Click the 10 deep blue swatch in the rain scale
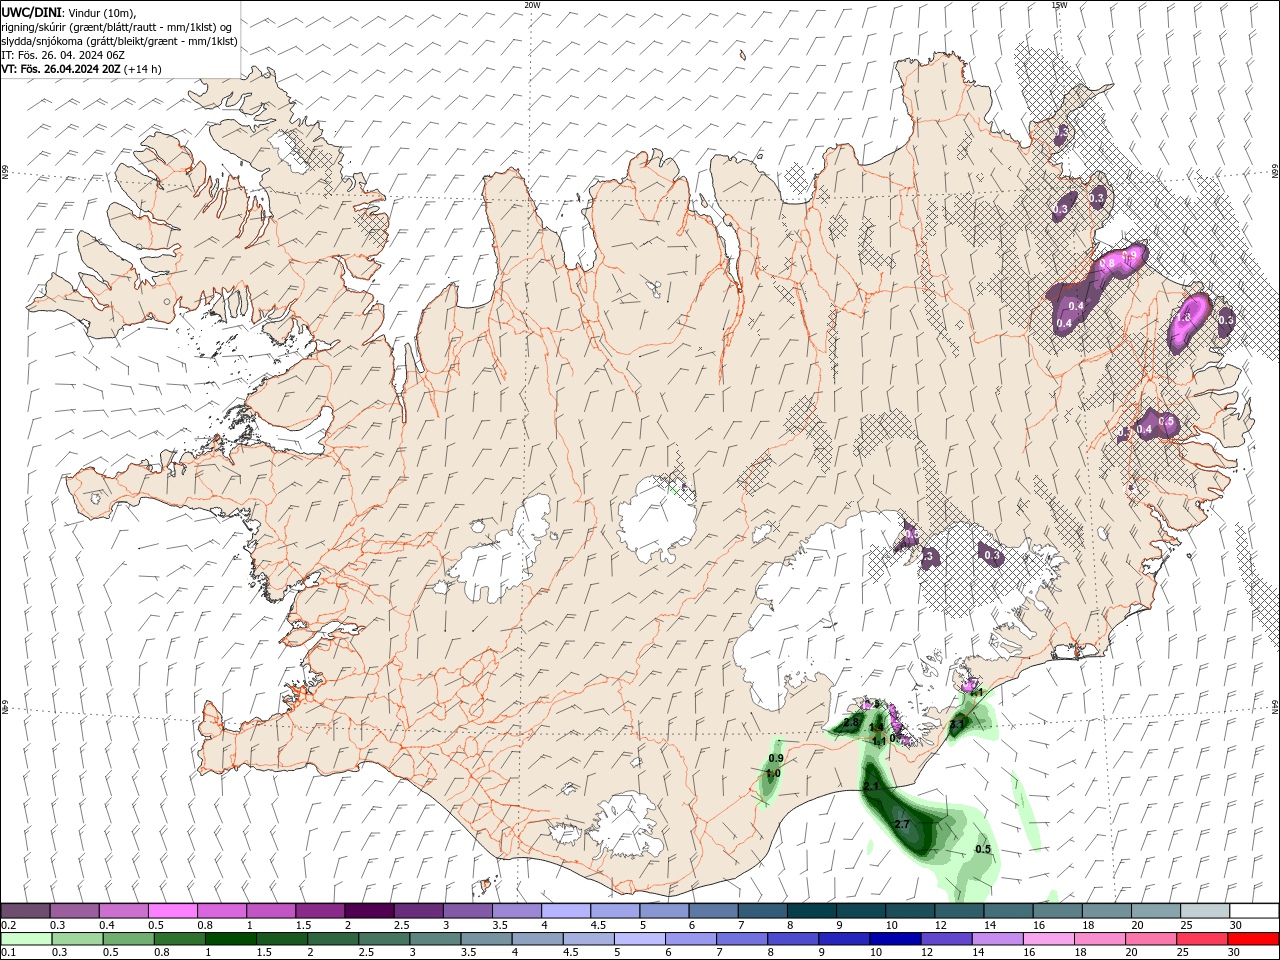 pyautogui.click(x=894, y=938)
